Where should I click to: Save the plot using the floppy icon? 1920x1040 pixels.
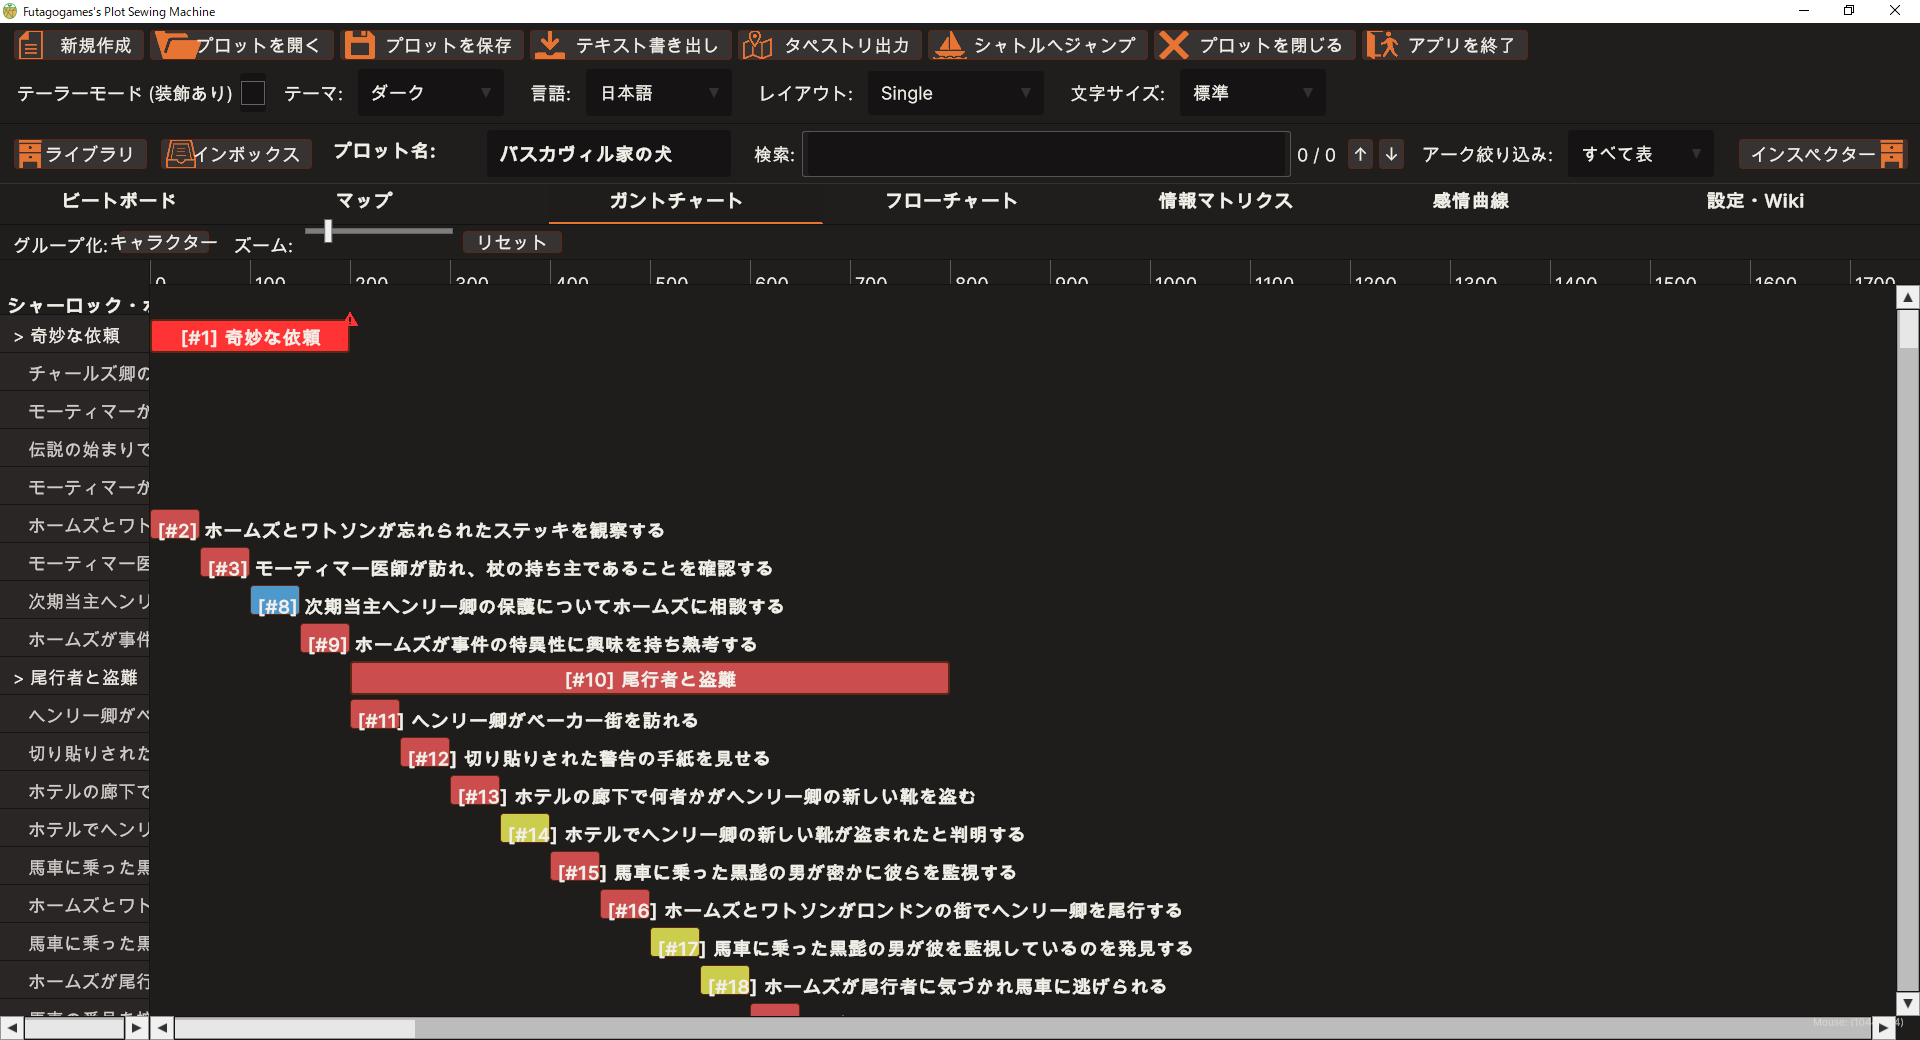(x=359, y=45)
